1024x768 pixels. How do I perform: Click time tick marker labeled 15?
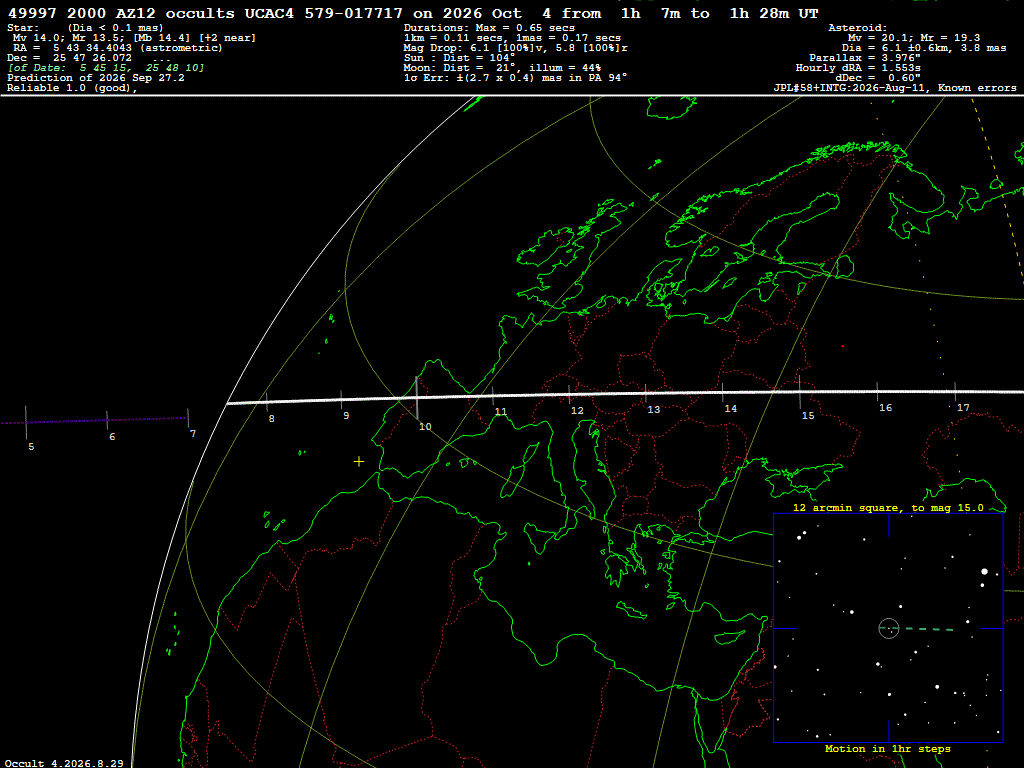pyautogui.click(x=800, y=392)
